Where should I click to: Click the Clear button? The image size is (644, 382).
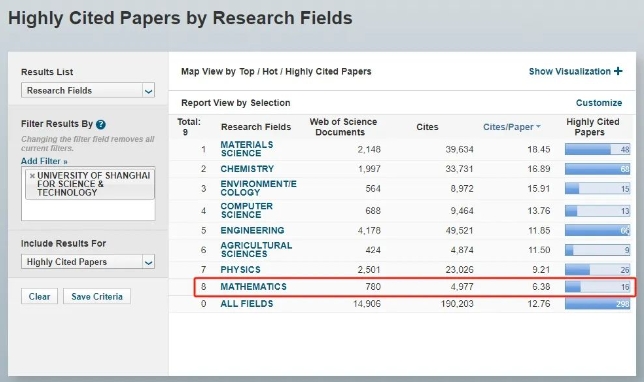coord(39,296)
